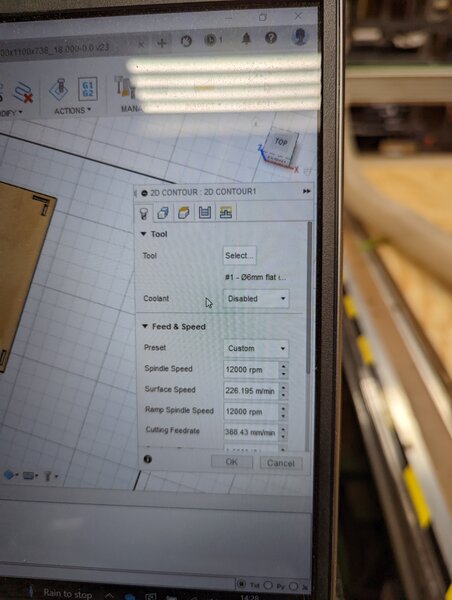
Task: Adjust the Ramp Spindle Speed stepper arrows
Action: tap(284, 412)
